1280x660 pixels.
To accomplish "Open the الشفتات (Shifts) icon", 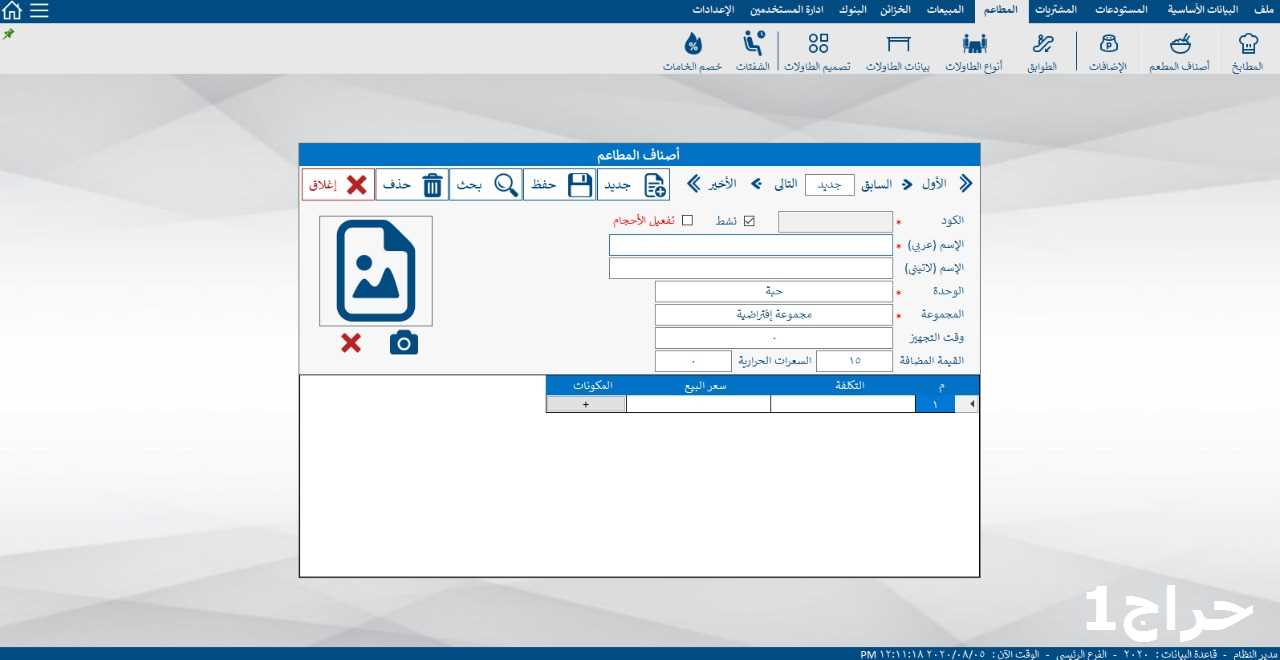I will [753, 44].
